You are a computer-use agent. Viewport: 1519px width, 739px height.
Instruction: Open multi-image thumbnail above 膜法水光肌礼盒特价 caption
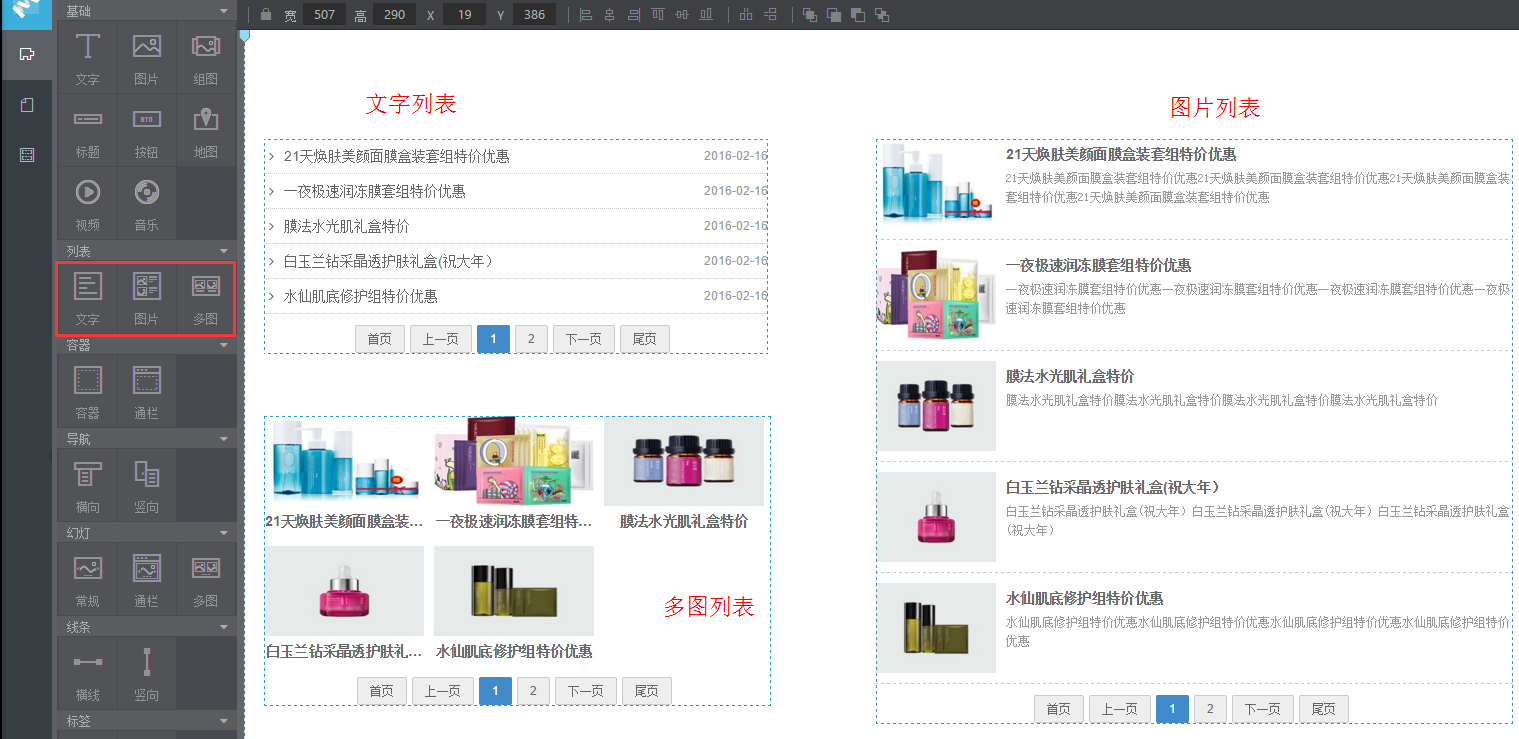[684, 462]
